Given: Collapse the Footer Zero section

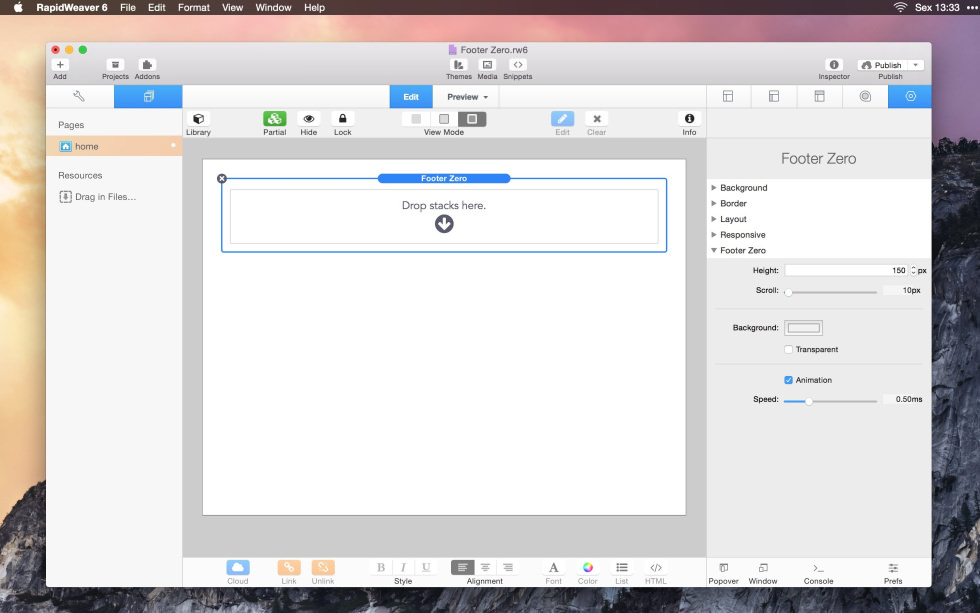Looking at the screenshot, I should click(714, 250).
